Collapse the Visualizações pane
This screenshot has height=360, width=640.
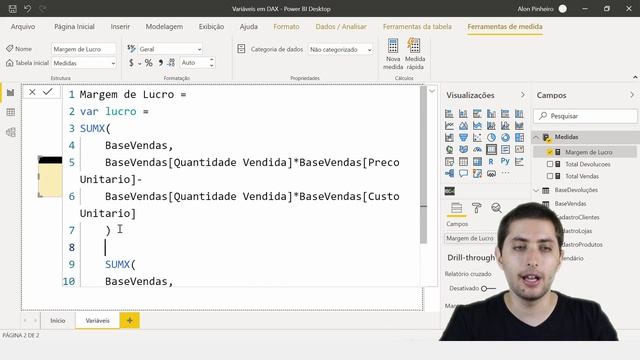click(522, 95)
